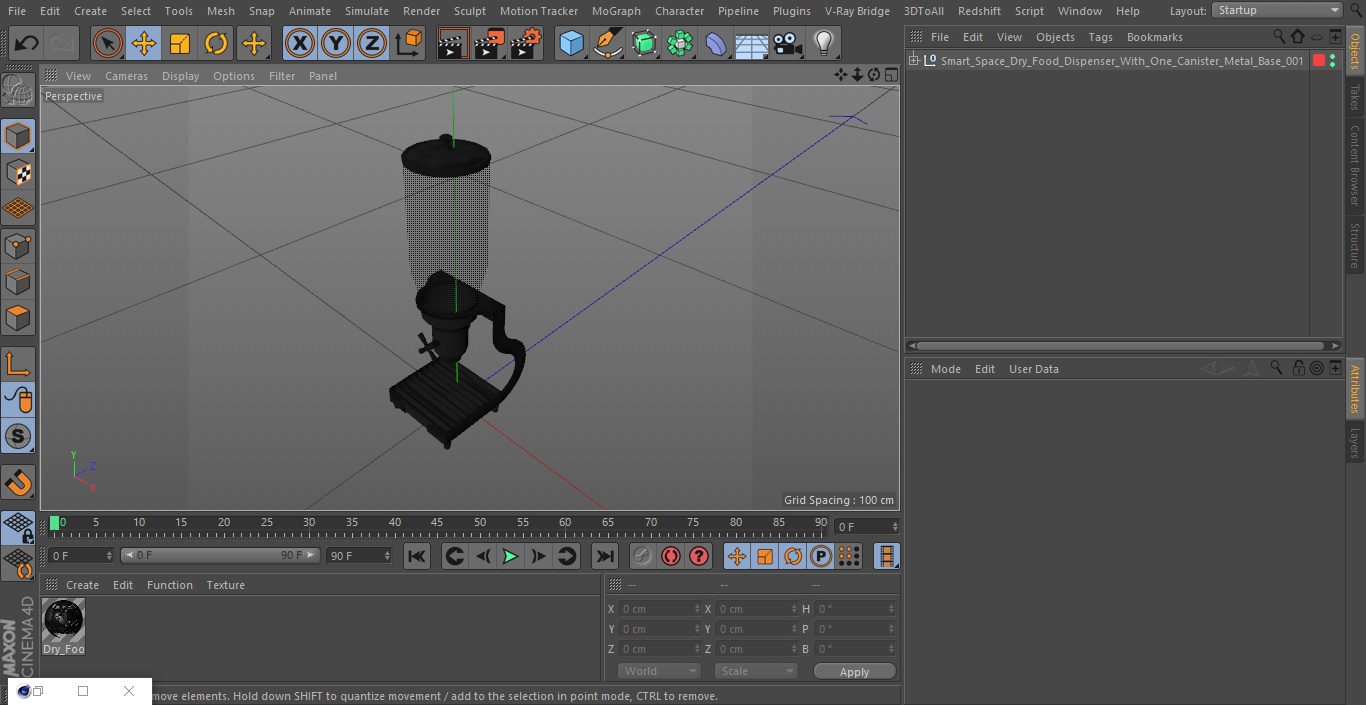Toggle object visibility dots in Objects panel
The height and width of the screenshot is (705, 1366).
click(1332, 61)
